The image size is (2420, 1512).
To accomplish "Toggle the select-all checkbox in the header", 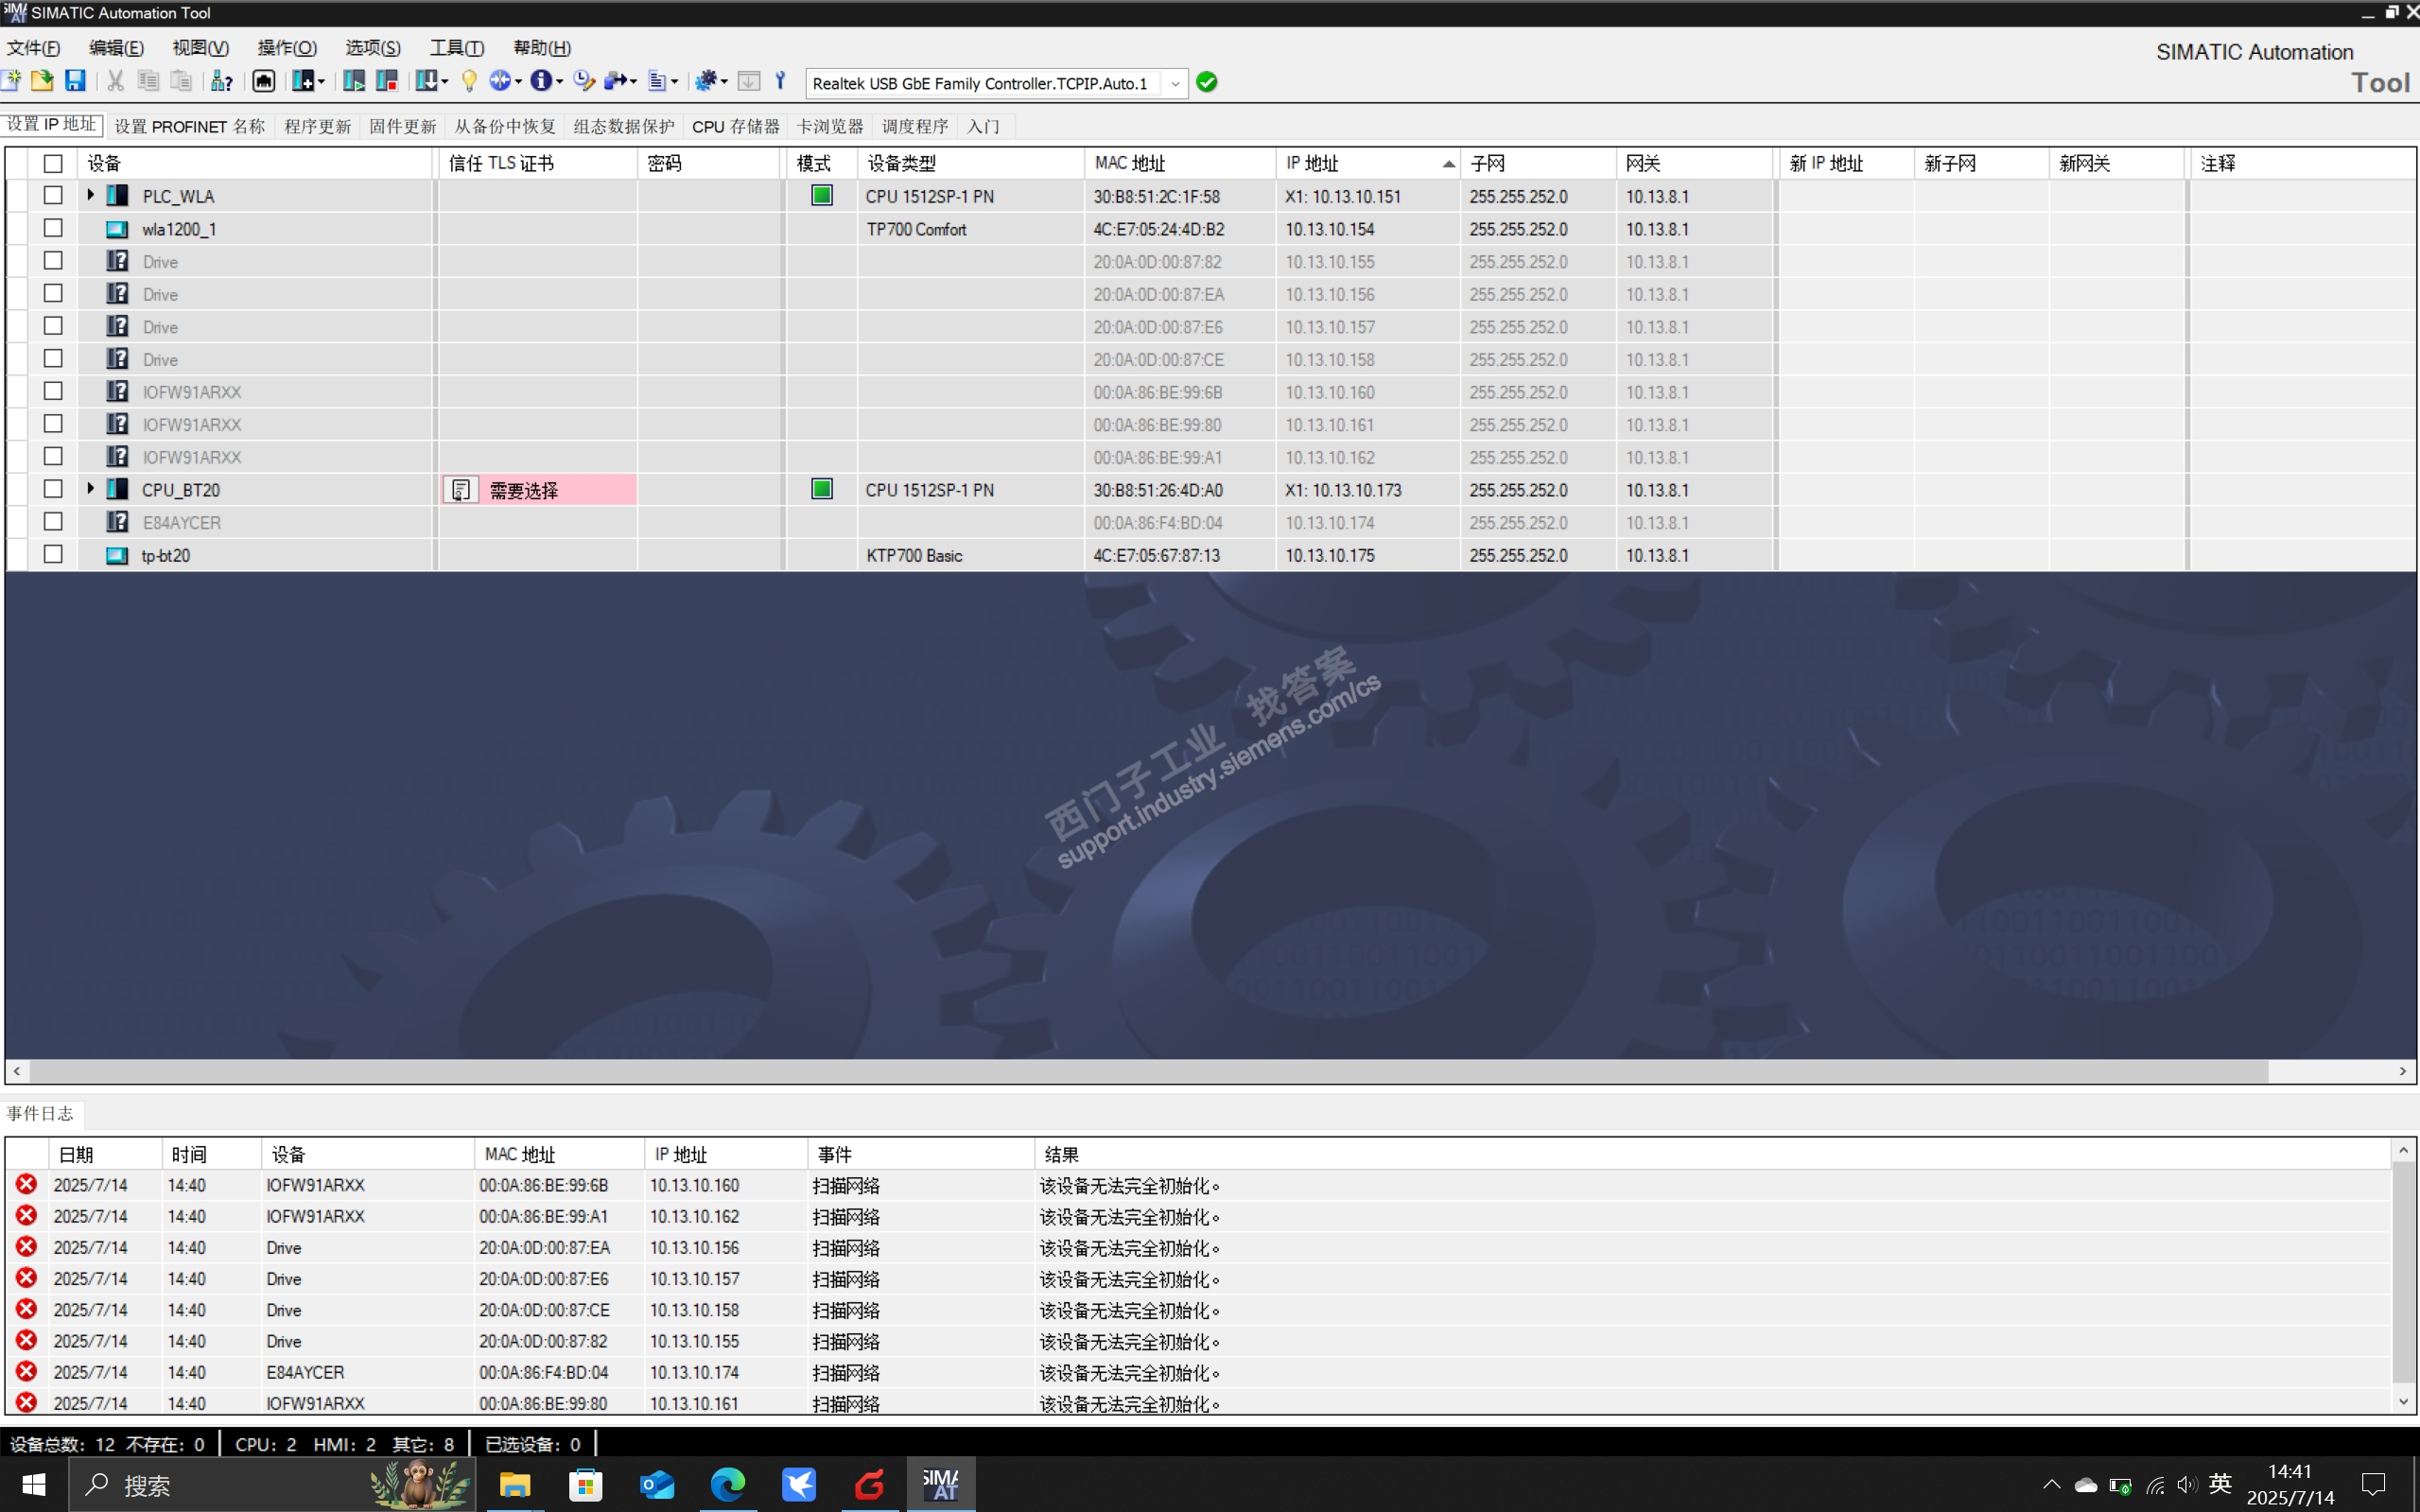I will (53, 163).
